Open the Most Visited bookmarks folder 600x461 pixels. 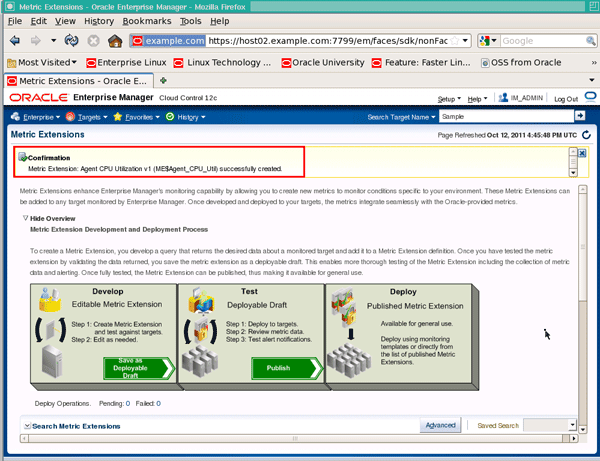tap(42, 62)
